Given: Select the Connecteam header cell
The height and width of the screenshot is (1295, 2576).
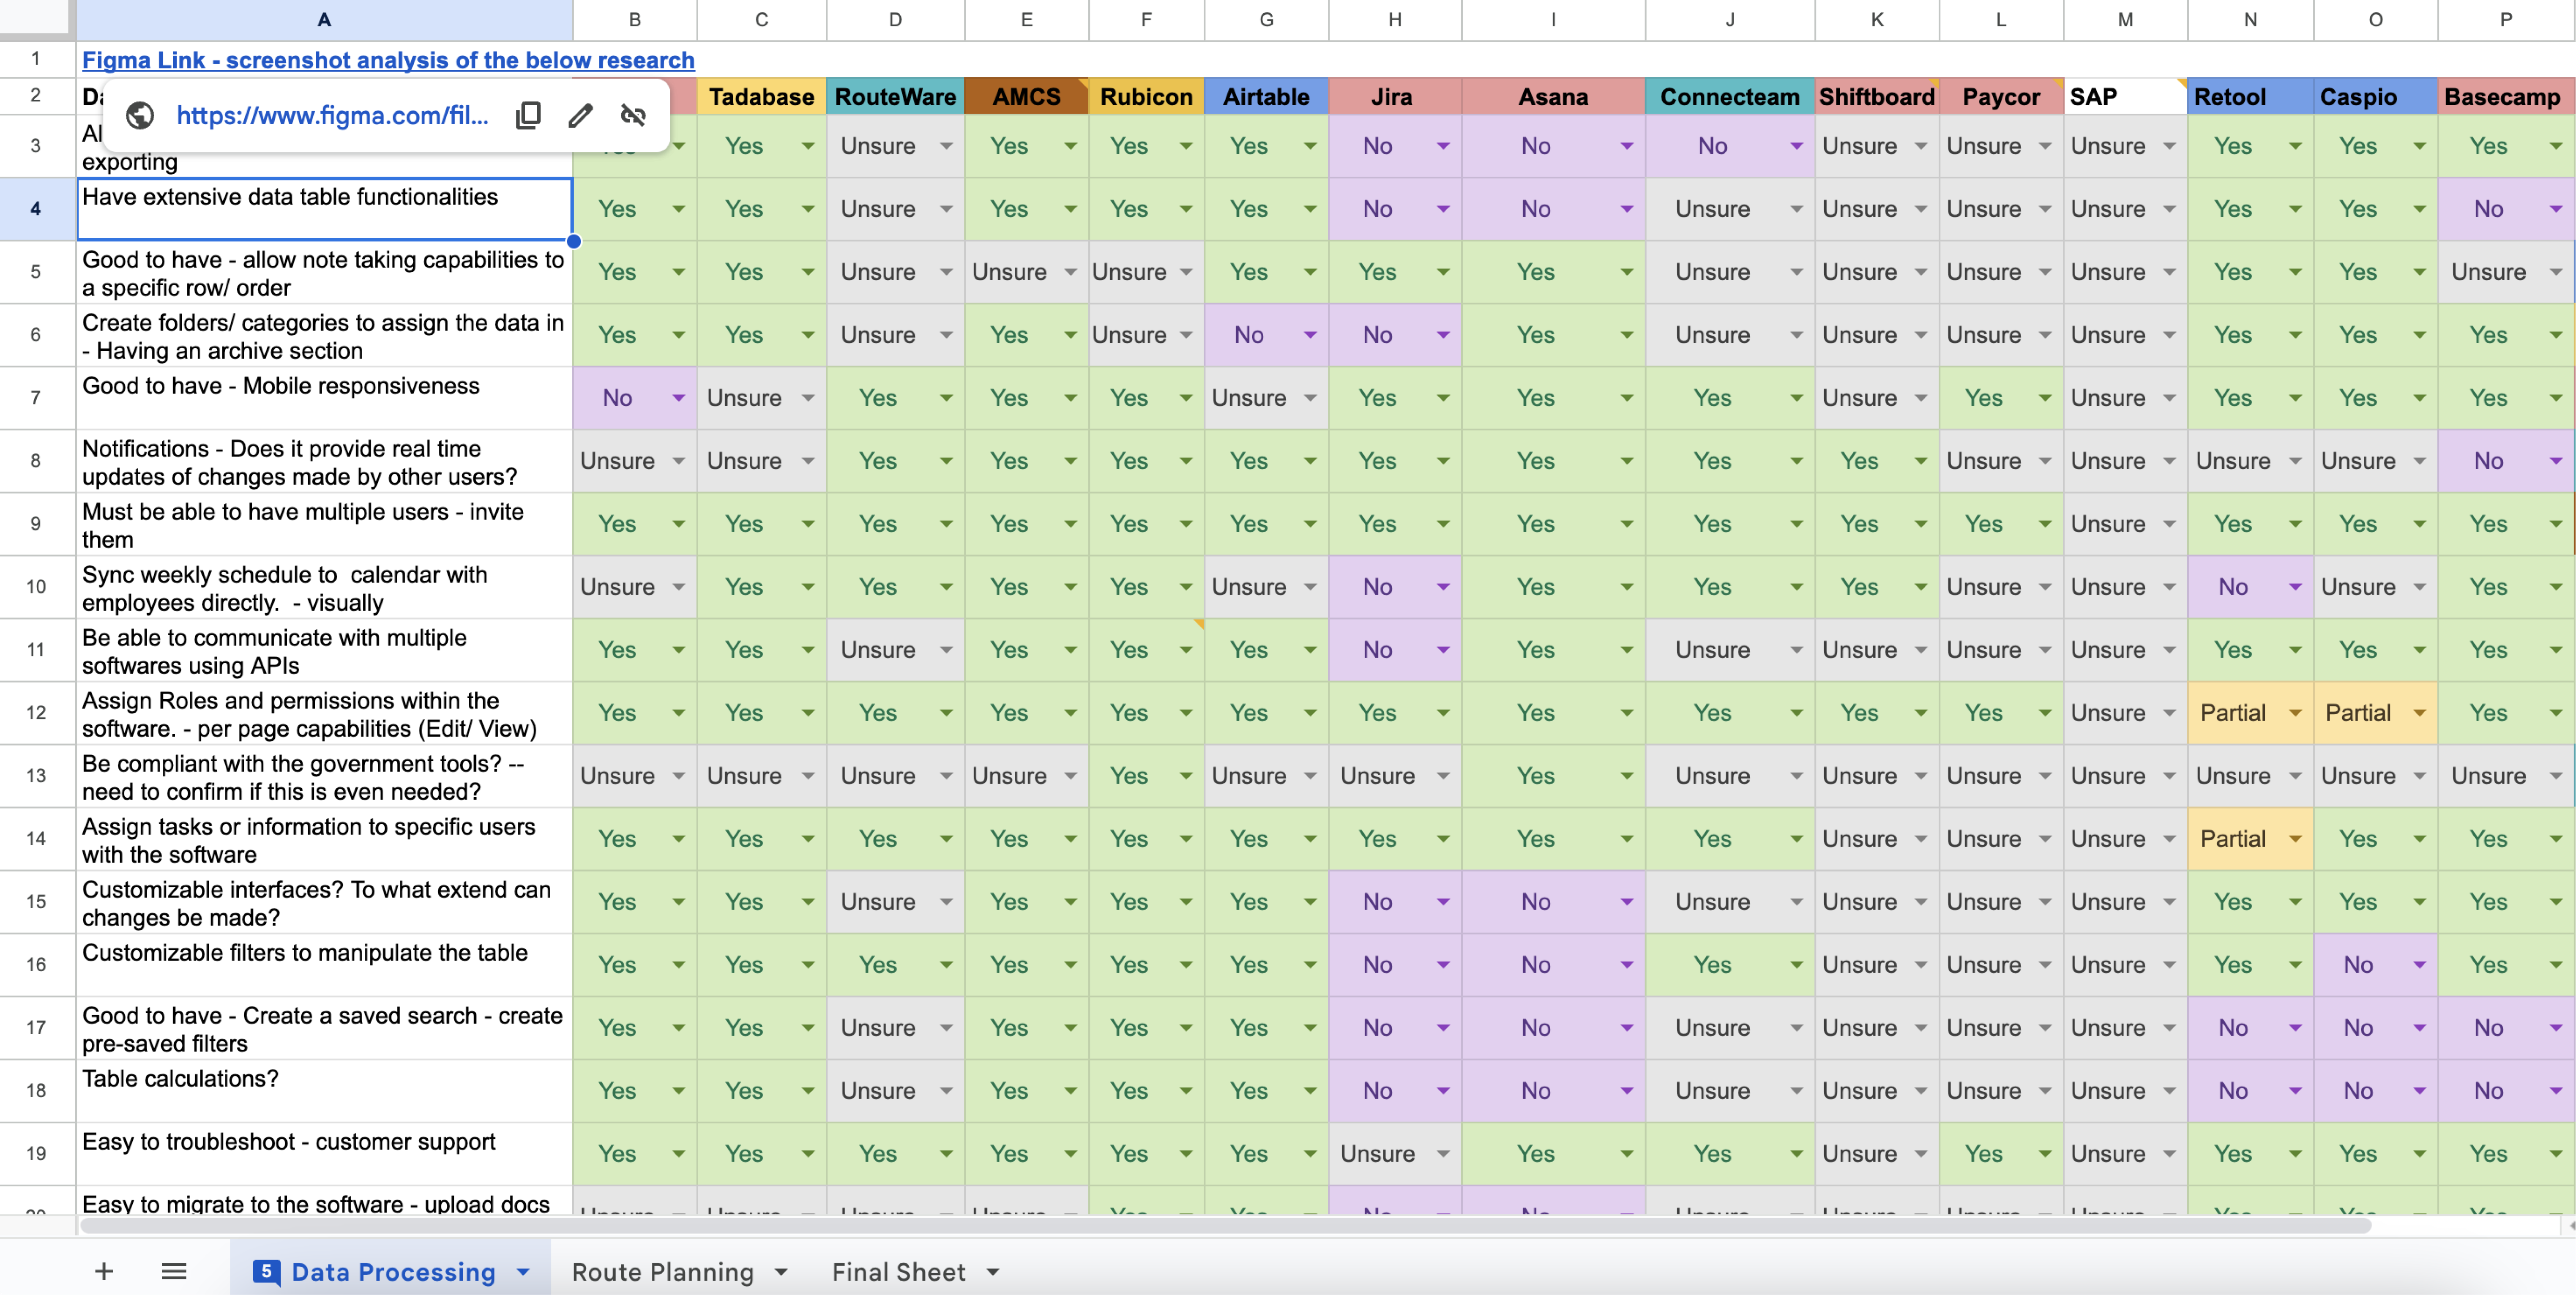Looking at the screenshot, I should coord(1729,97).
